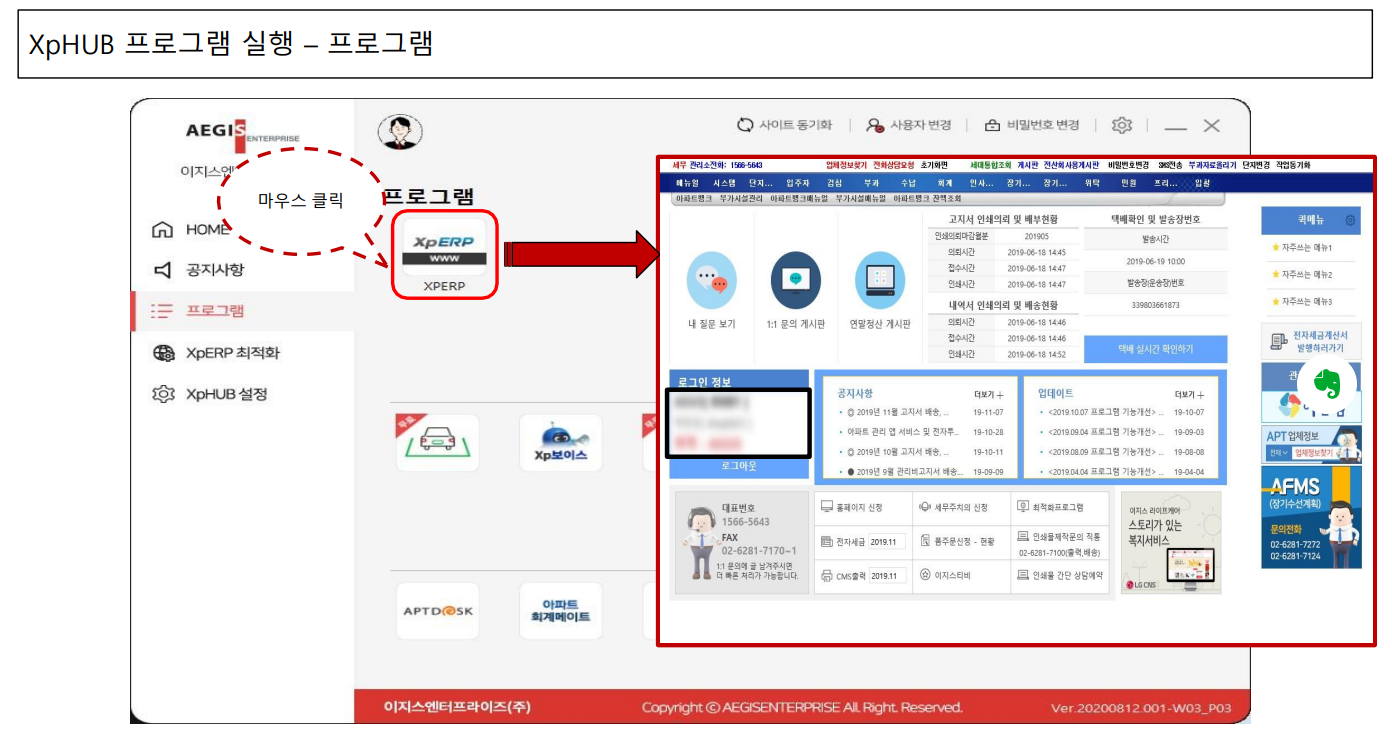Open 검침 menu in XpERP
Image resolution: width=1392 pixels, height=747 pixels.
[x=834, y=183]
